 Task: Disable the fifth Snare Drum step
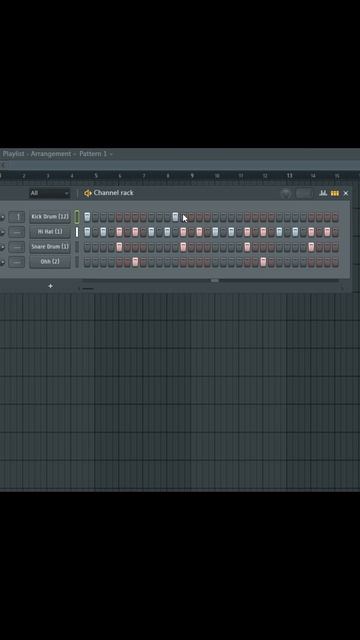tap(119, 247)
